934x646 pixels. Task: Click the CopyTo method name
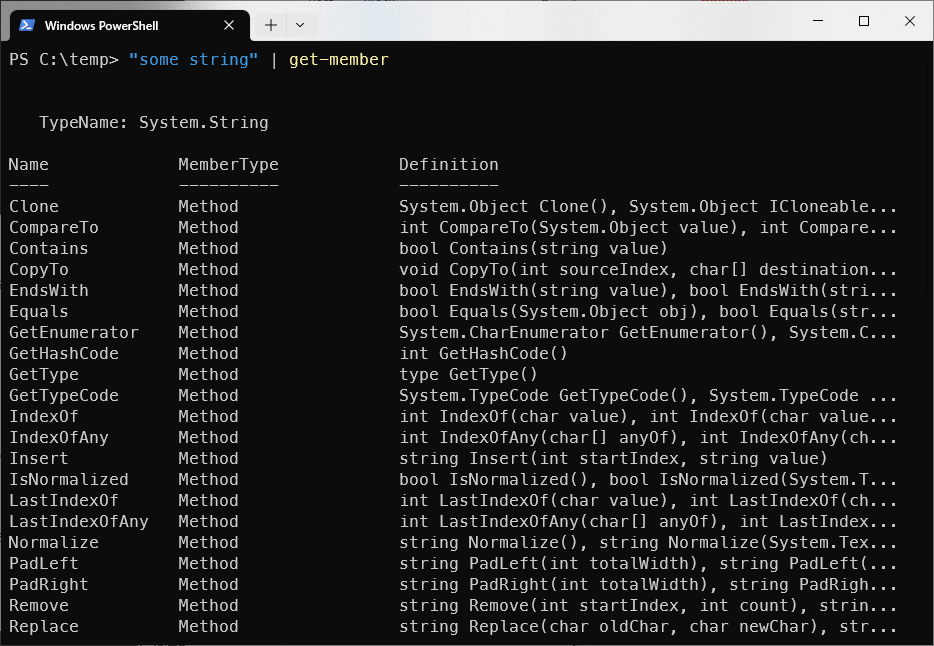tap(39, 270)
